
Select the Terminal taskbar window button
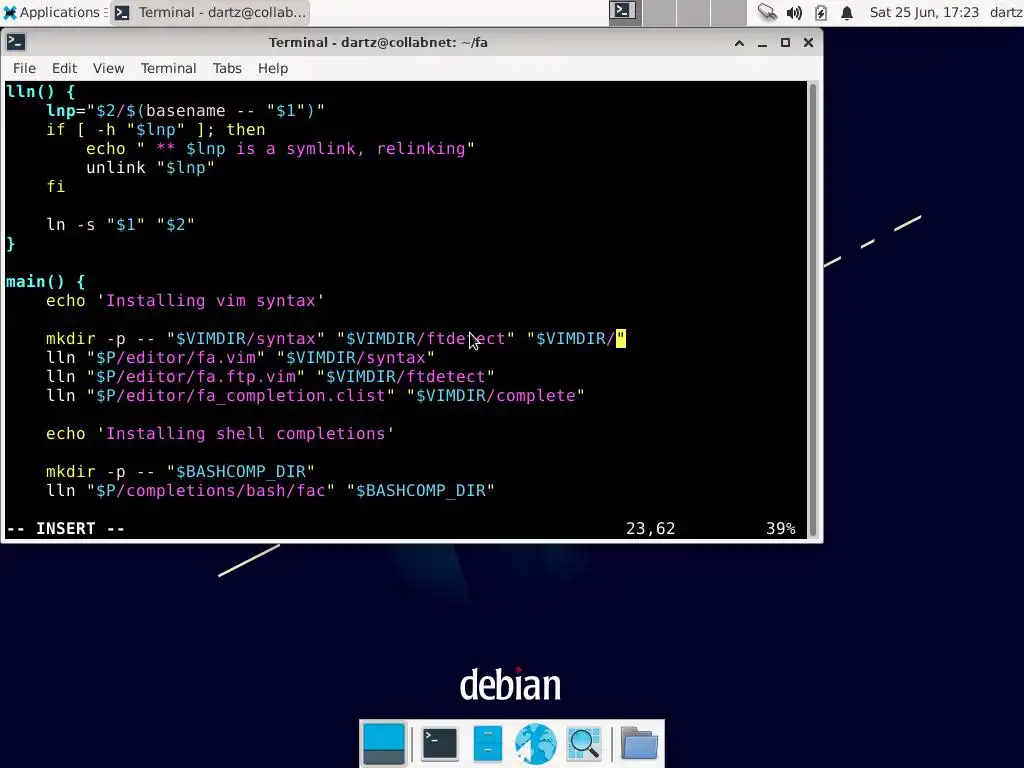coord(210,12)
